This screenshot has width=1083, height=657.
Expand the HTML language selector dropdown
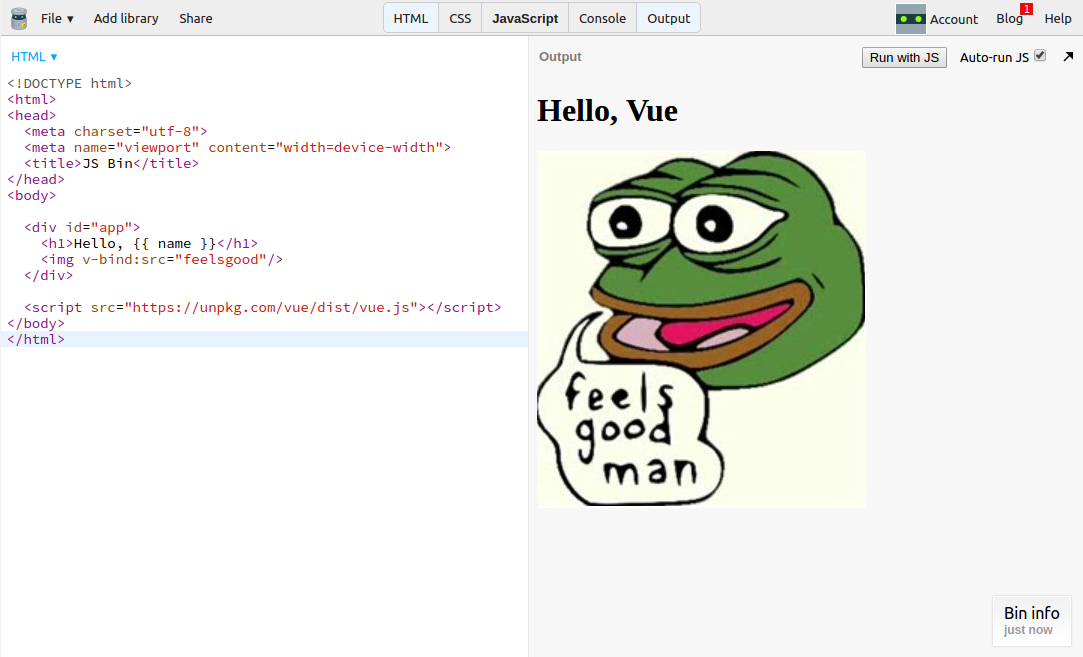coord(34,57)
